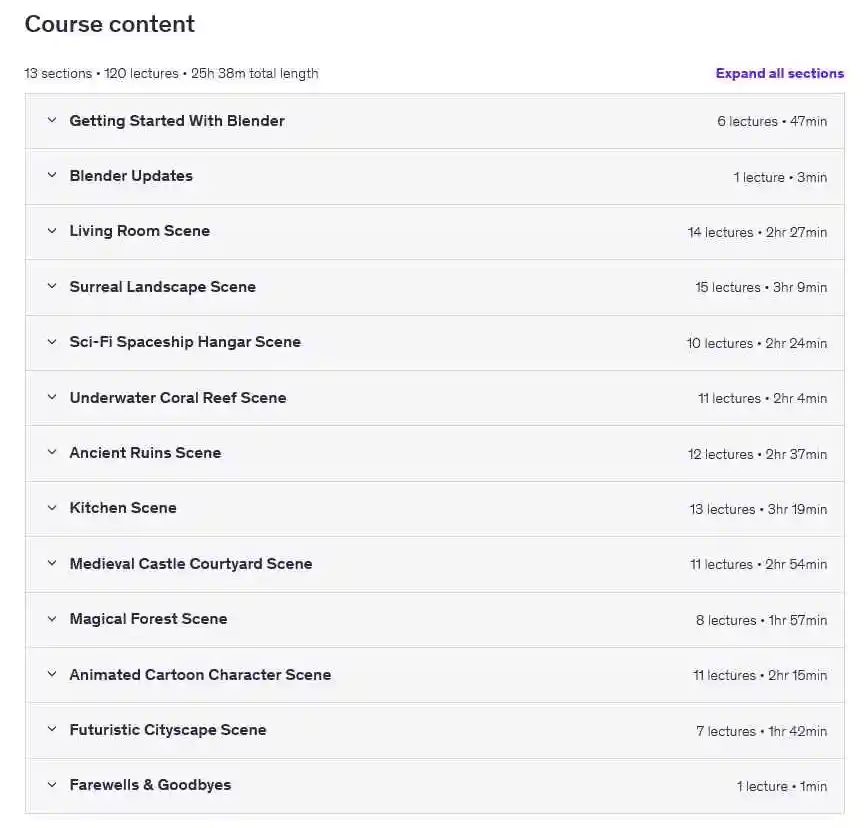
Task: Expand the Animated Cartoon Character Scene chevron
Action: (52, 674)
